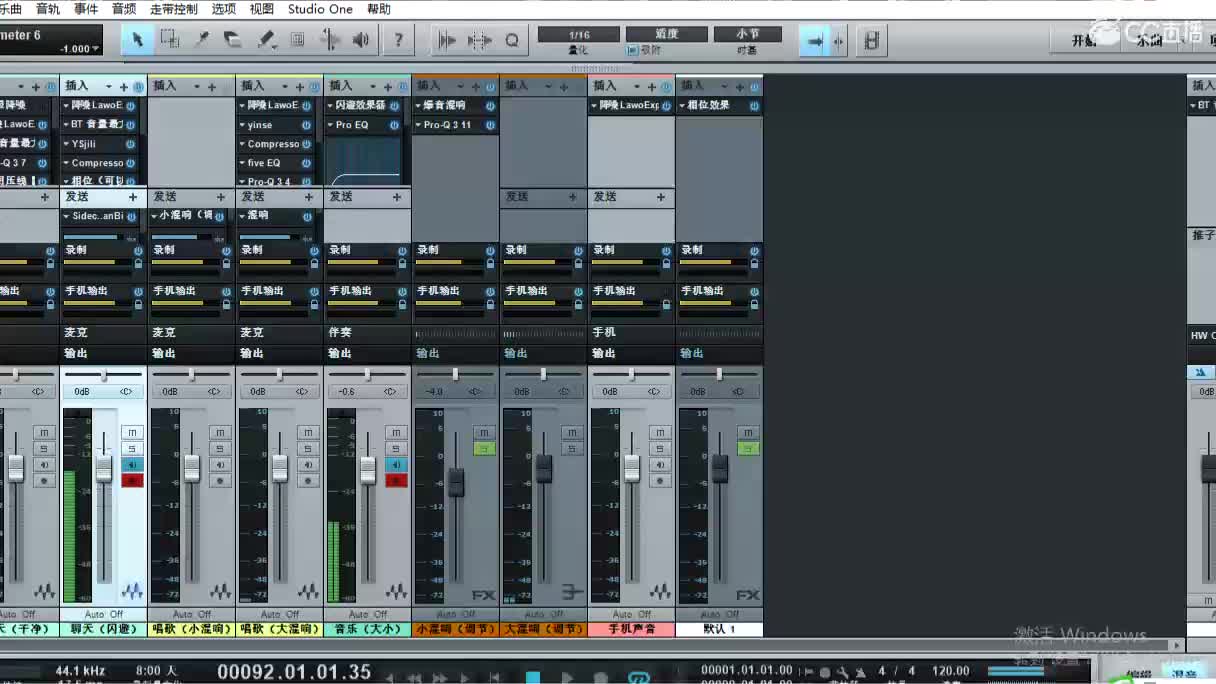This screenshot has width=1216, height=684.
Task: Click the film-strip icon next to autoscroll
Action: click(x=872, y=41)
